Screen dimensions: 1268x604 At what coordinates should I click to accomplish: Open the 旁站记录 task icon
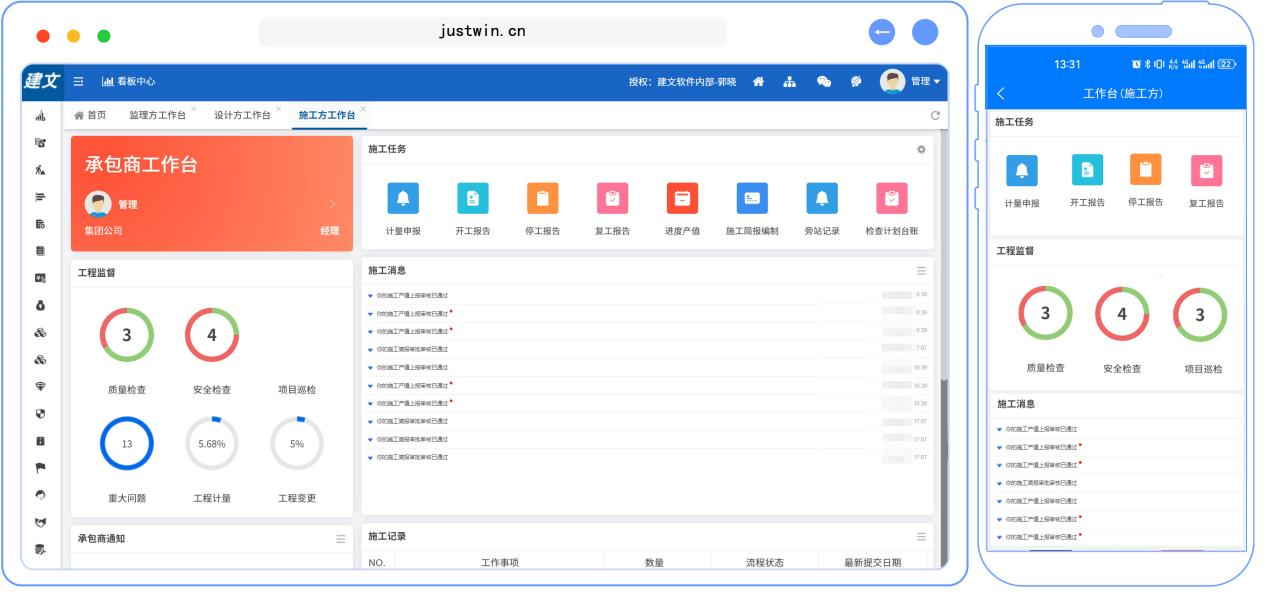click(822, 199)
